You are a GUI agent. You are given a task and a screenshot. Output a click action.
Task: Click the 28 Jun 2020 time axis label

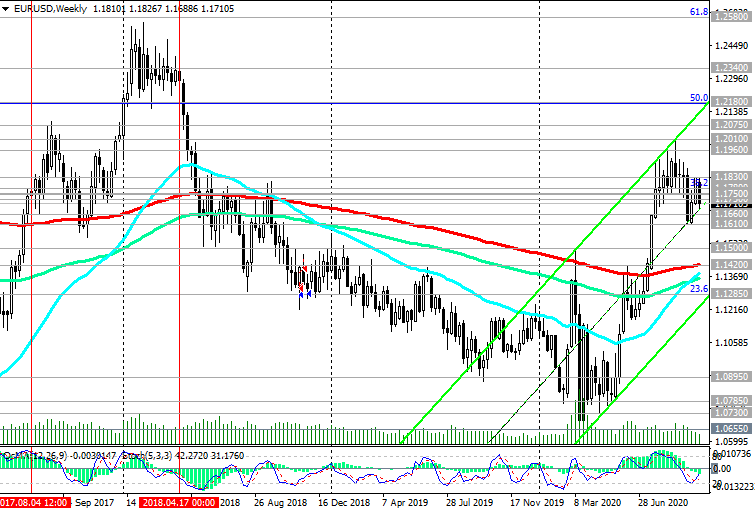(664, 502)
